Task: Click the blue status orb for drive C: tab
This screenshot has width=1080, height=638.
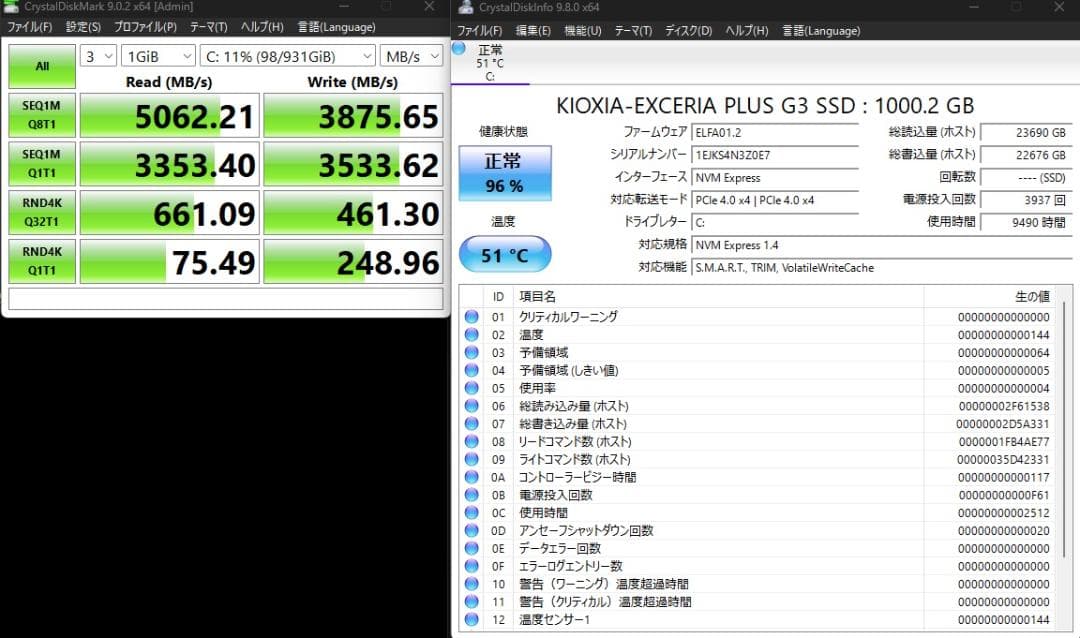Action: click(459, 48)
